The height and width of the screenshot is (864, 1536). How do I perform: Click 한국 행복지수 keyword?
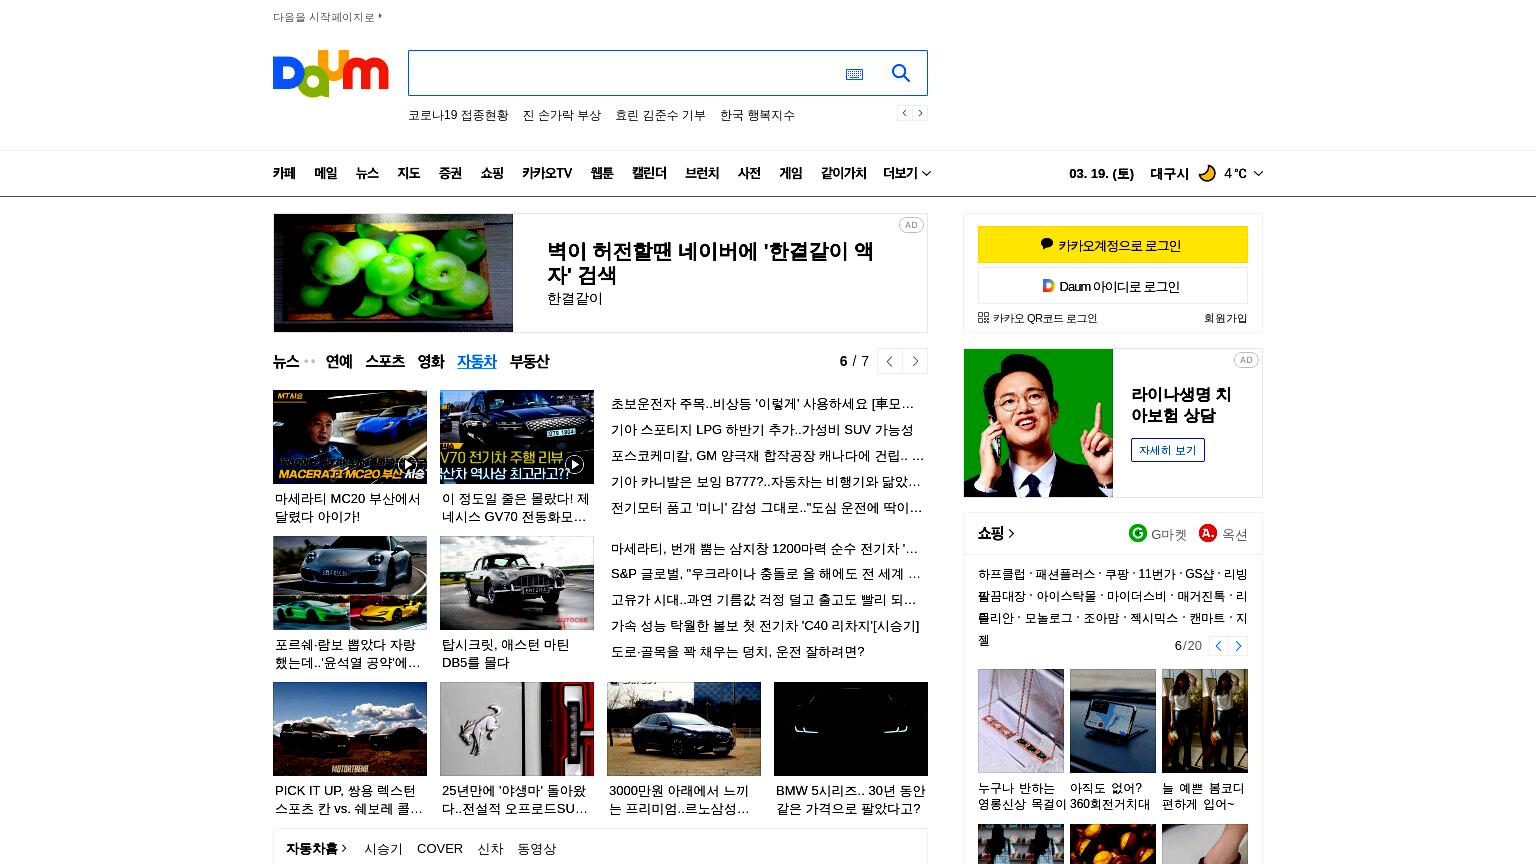(x=757, y=115)
